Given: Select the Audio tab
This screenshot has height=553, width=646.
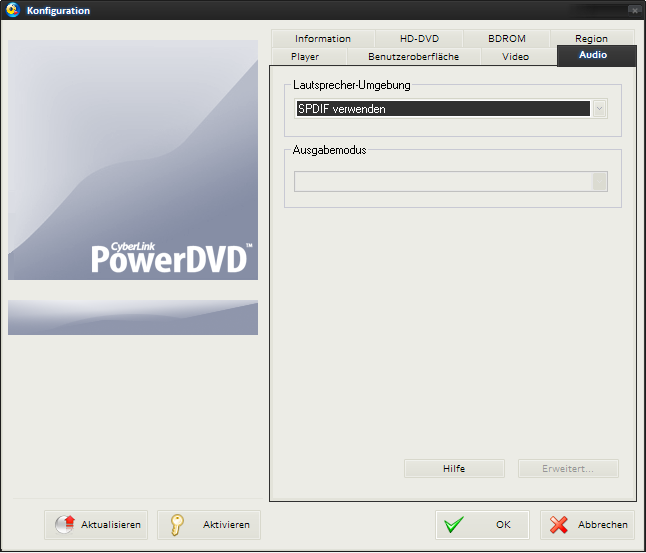Looking at the screenshot, I should (596, 55).
